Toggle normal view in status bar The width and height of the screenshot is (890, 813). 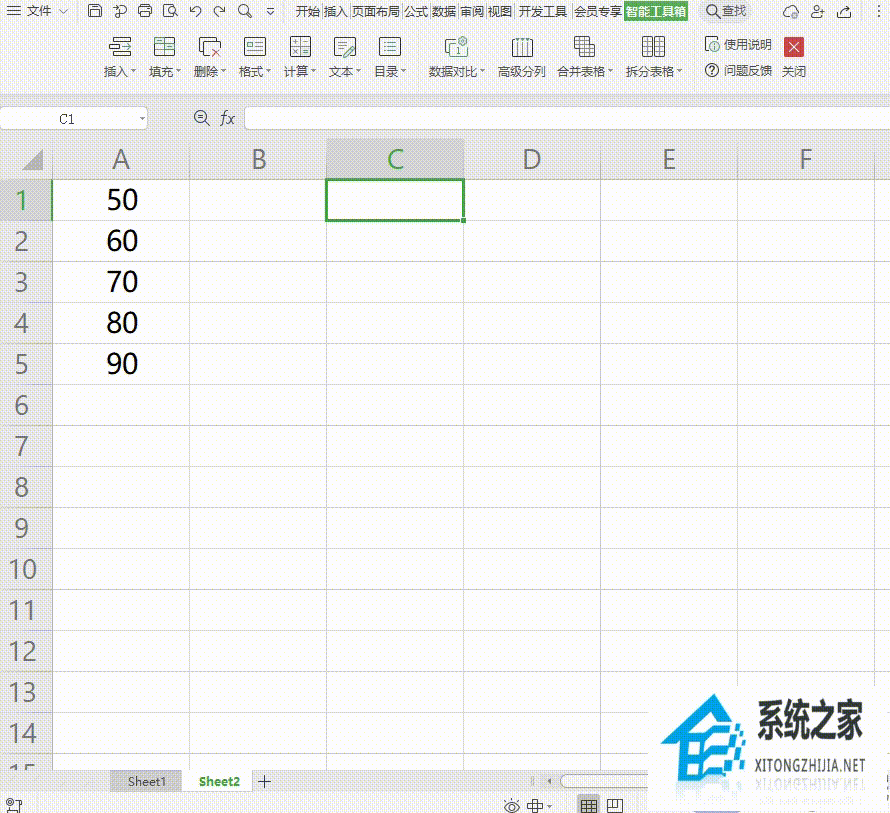(x=588, y=804)
